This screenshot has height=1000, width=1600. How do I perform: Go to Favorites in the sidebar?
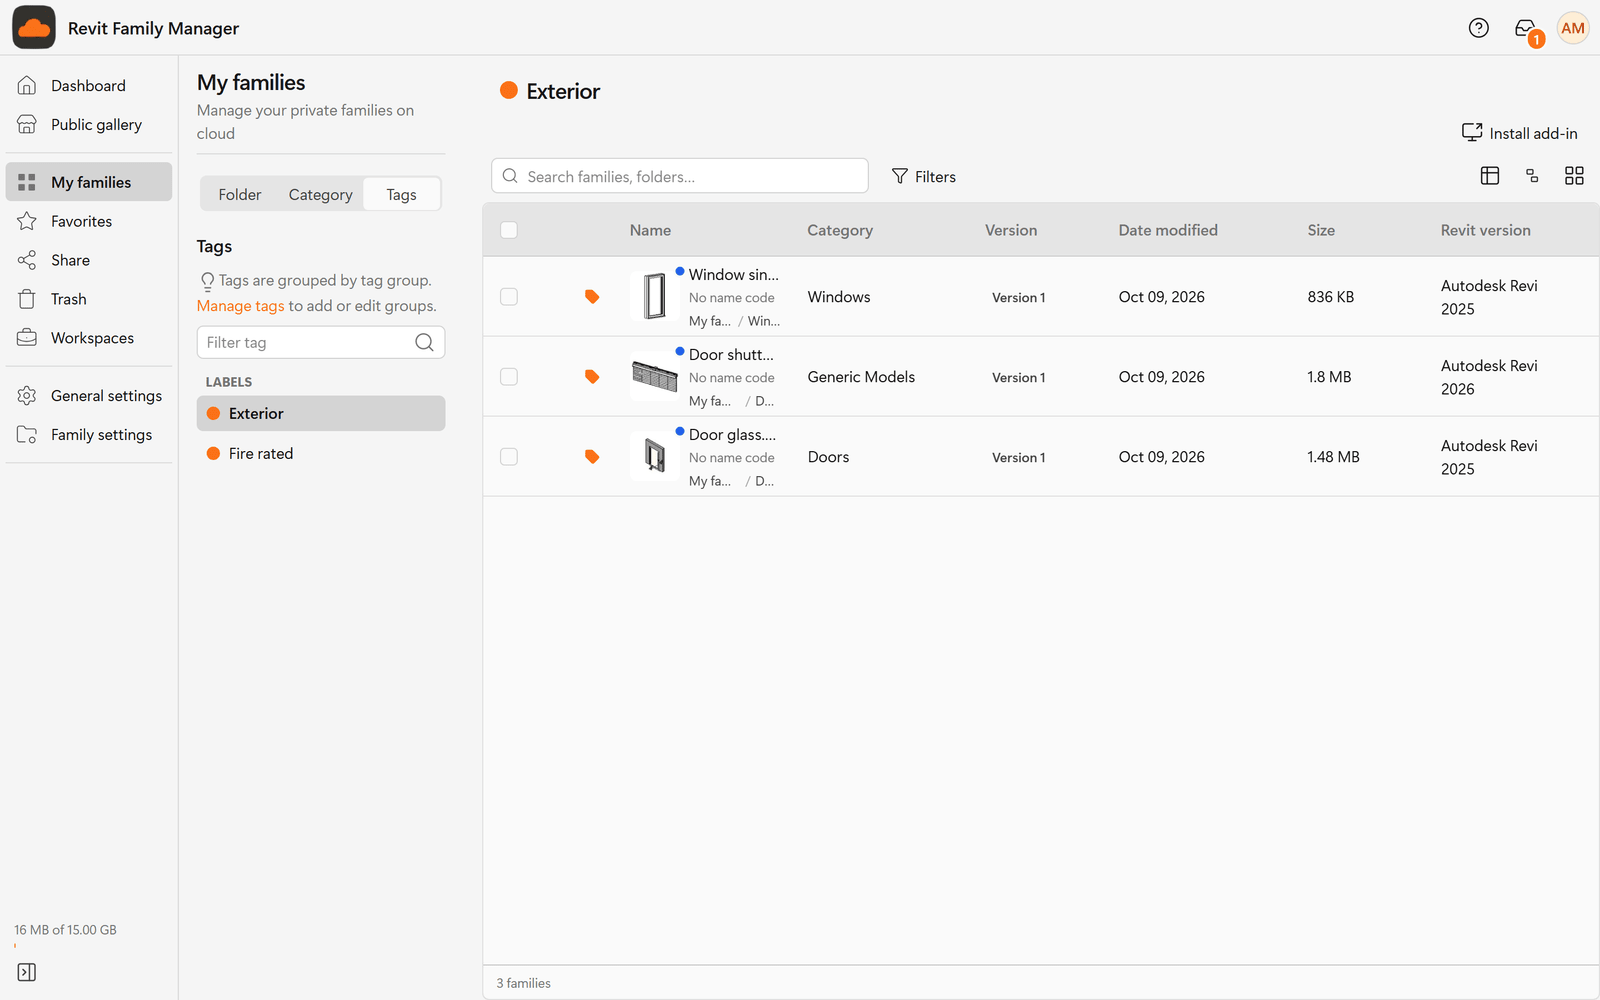tap(88, 221)
